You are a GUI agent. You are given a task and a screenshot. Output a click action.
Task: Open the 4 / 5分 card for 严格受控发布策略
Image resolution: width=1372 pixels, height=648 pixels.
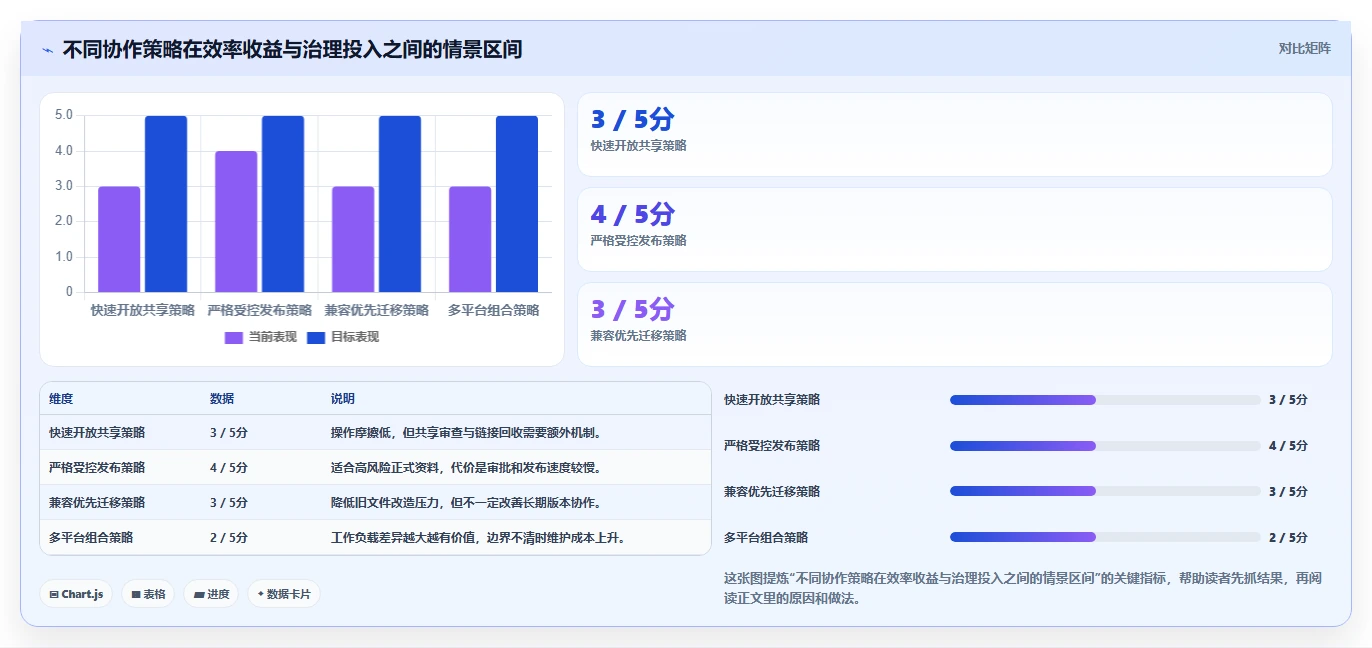point(955,229)
